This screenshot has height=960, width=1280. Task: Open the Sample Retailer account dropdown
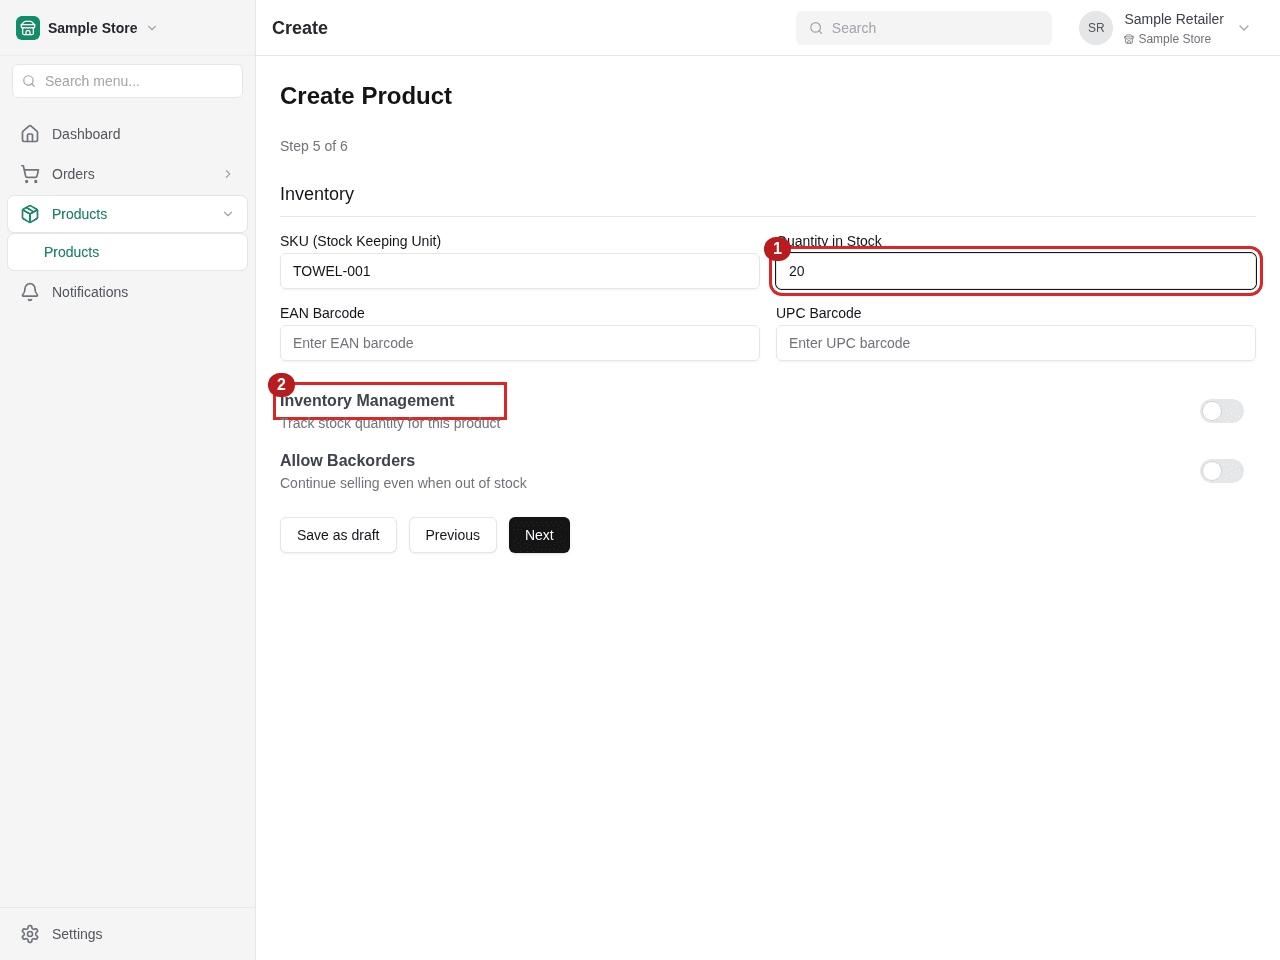point(1244,28)
